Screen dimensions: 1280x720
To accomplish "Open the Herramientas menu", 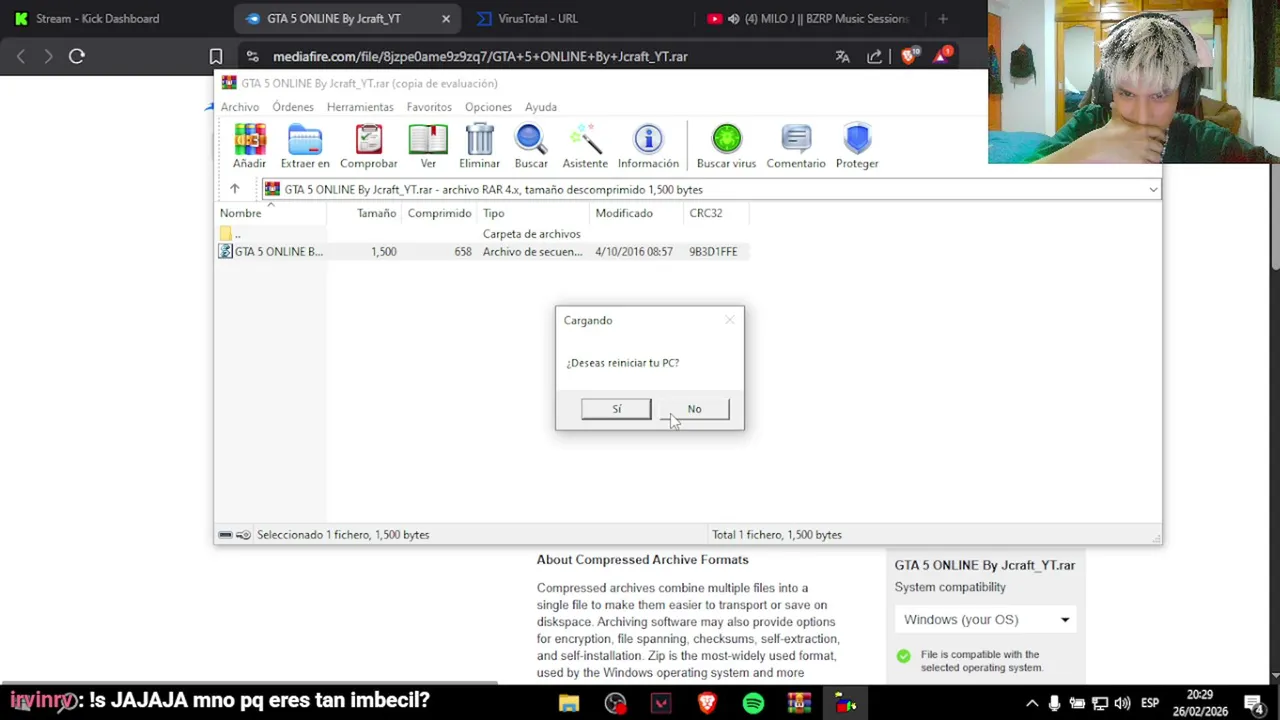I will click(x=360, y=107).
